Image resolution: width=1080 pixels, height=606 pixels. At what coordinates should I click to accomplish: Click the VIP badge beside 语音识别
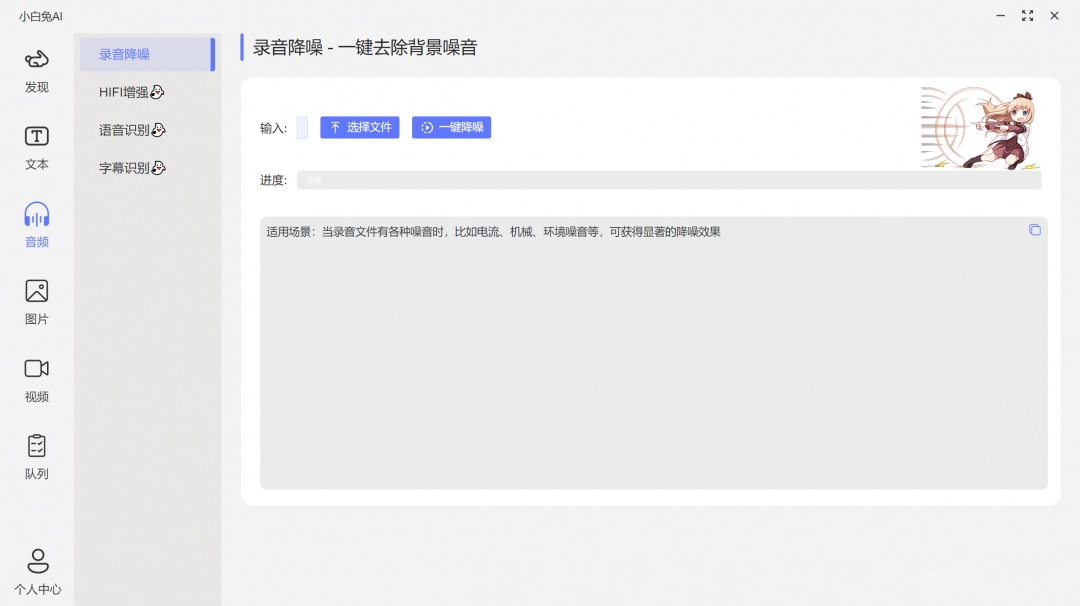[x=155, y=129]
